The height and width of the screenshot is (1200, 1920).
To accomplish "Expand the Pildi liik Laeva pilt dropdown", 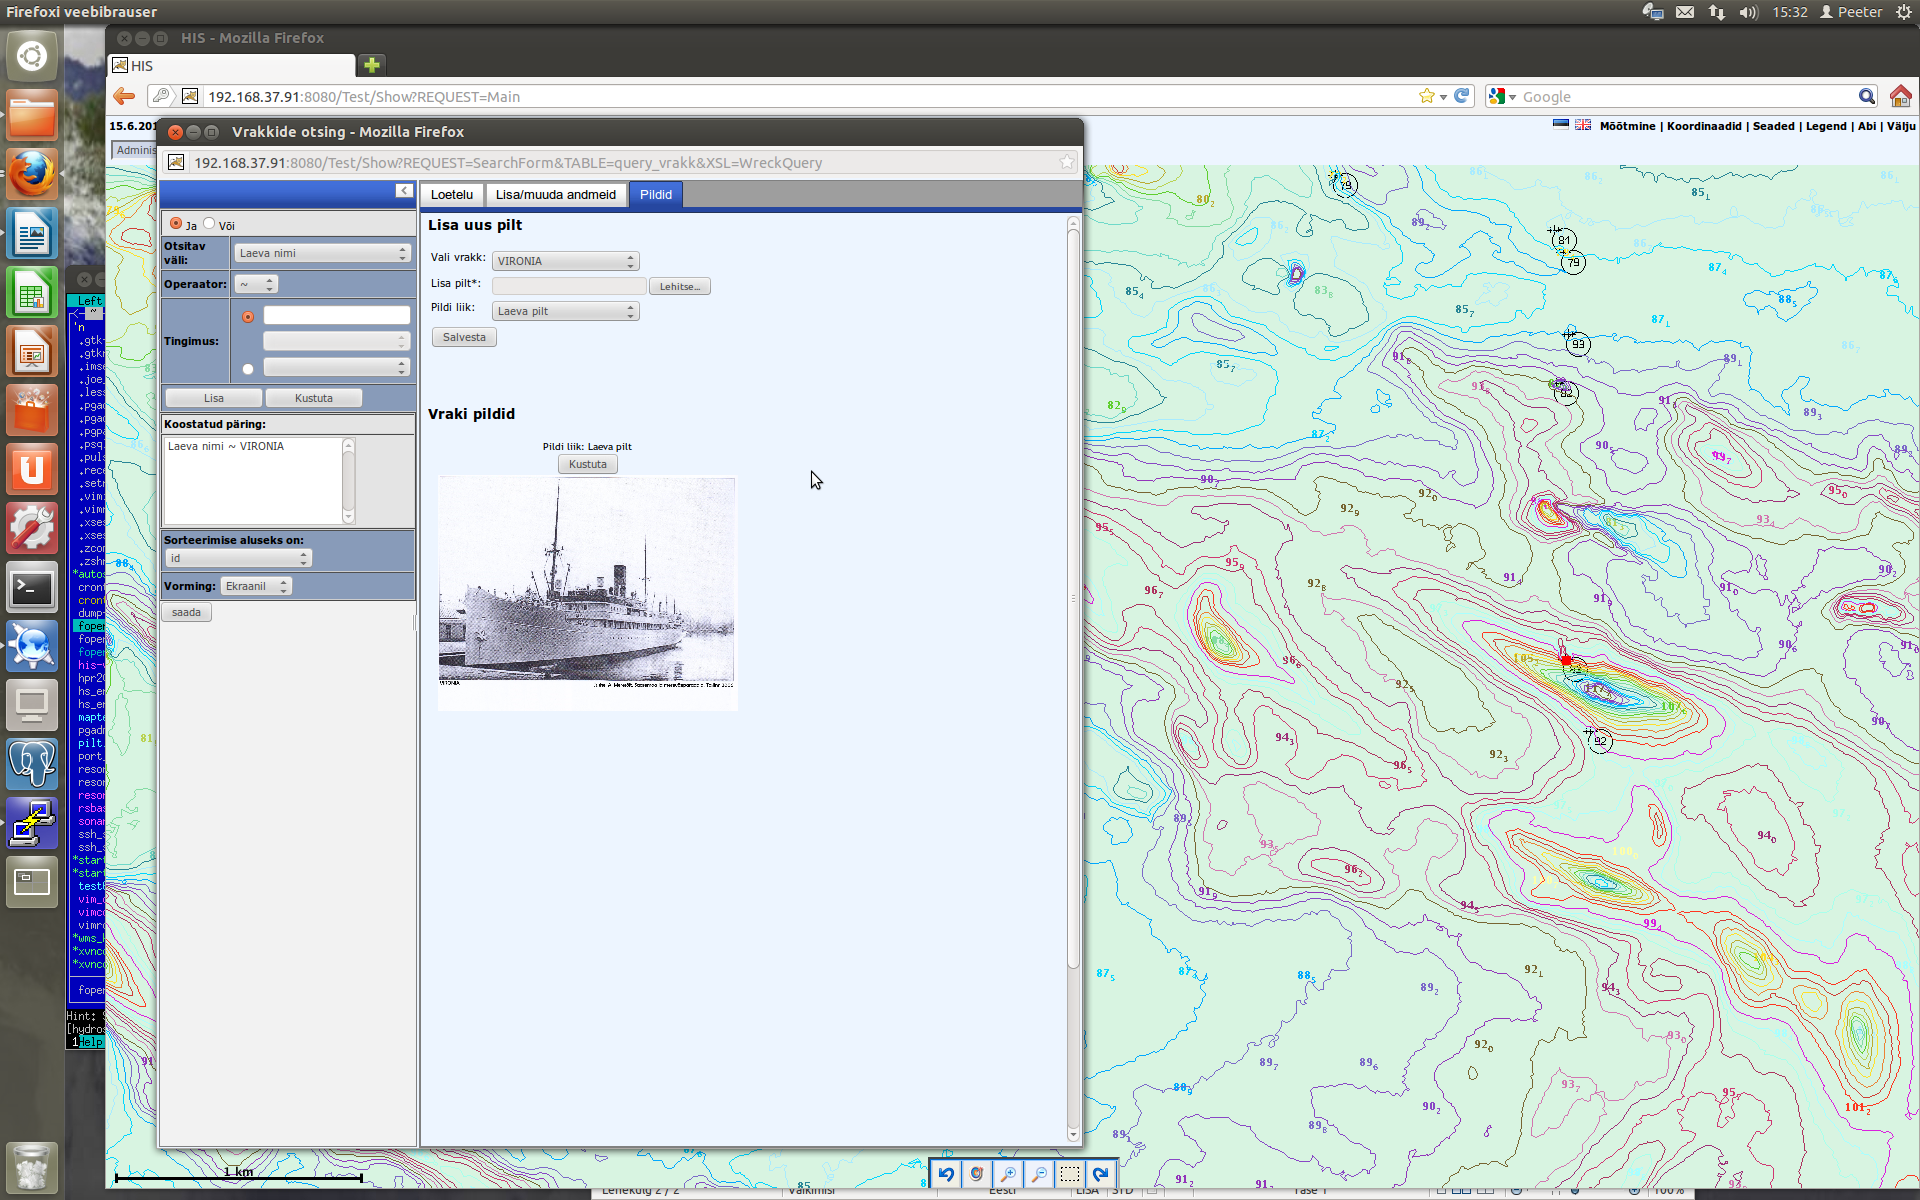I will point(565,312).
